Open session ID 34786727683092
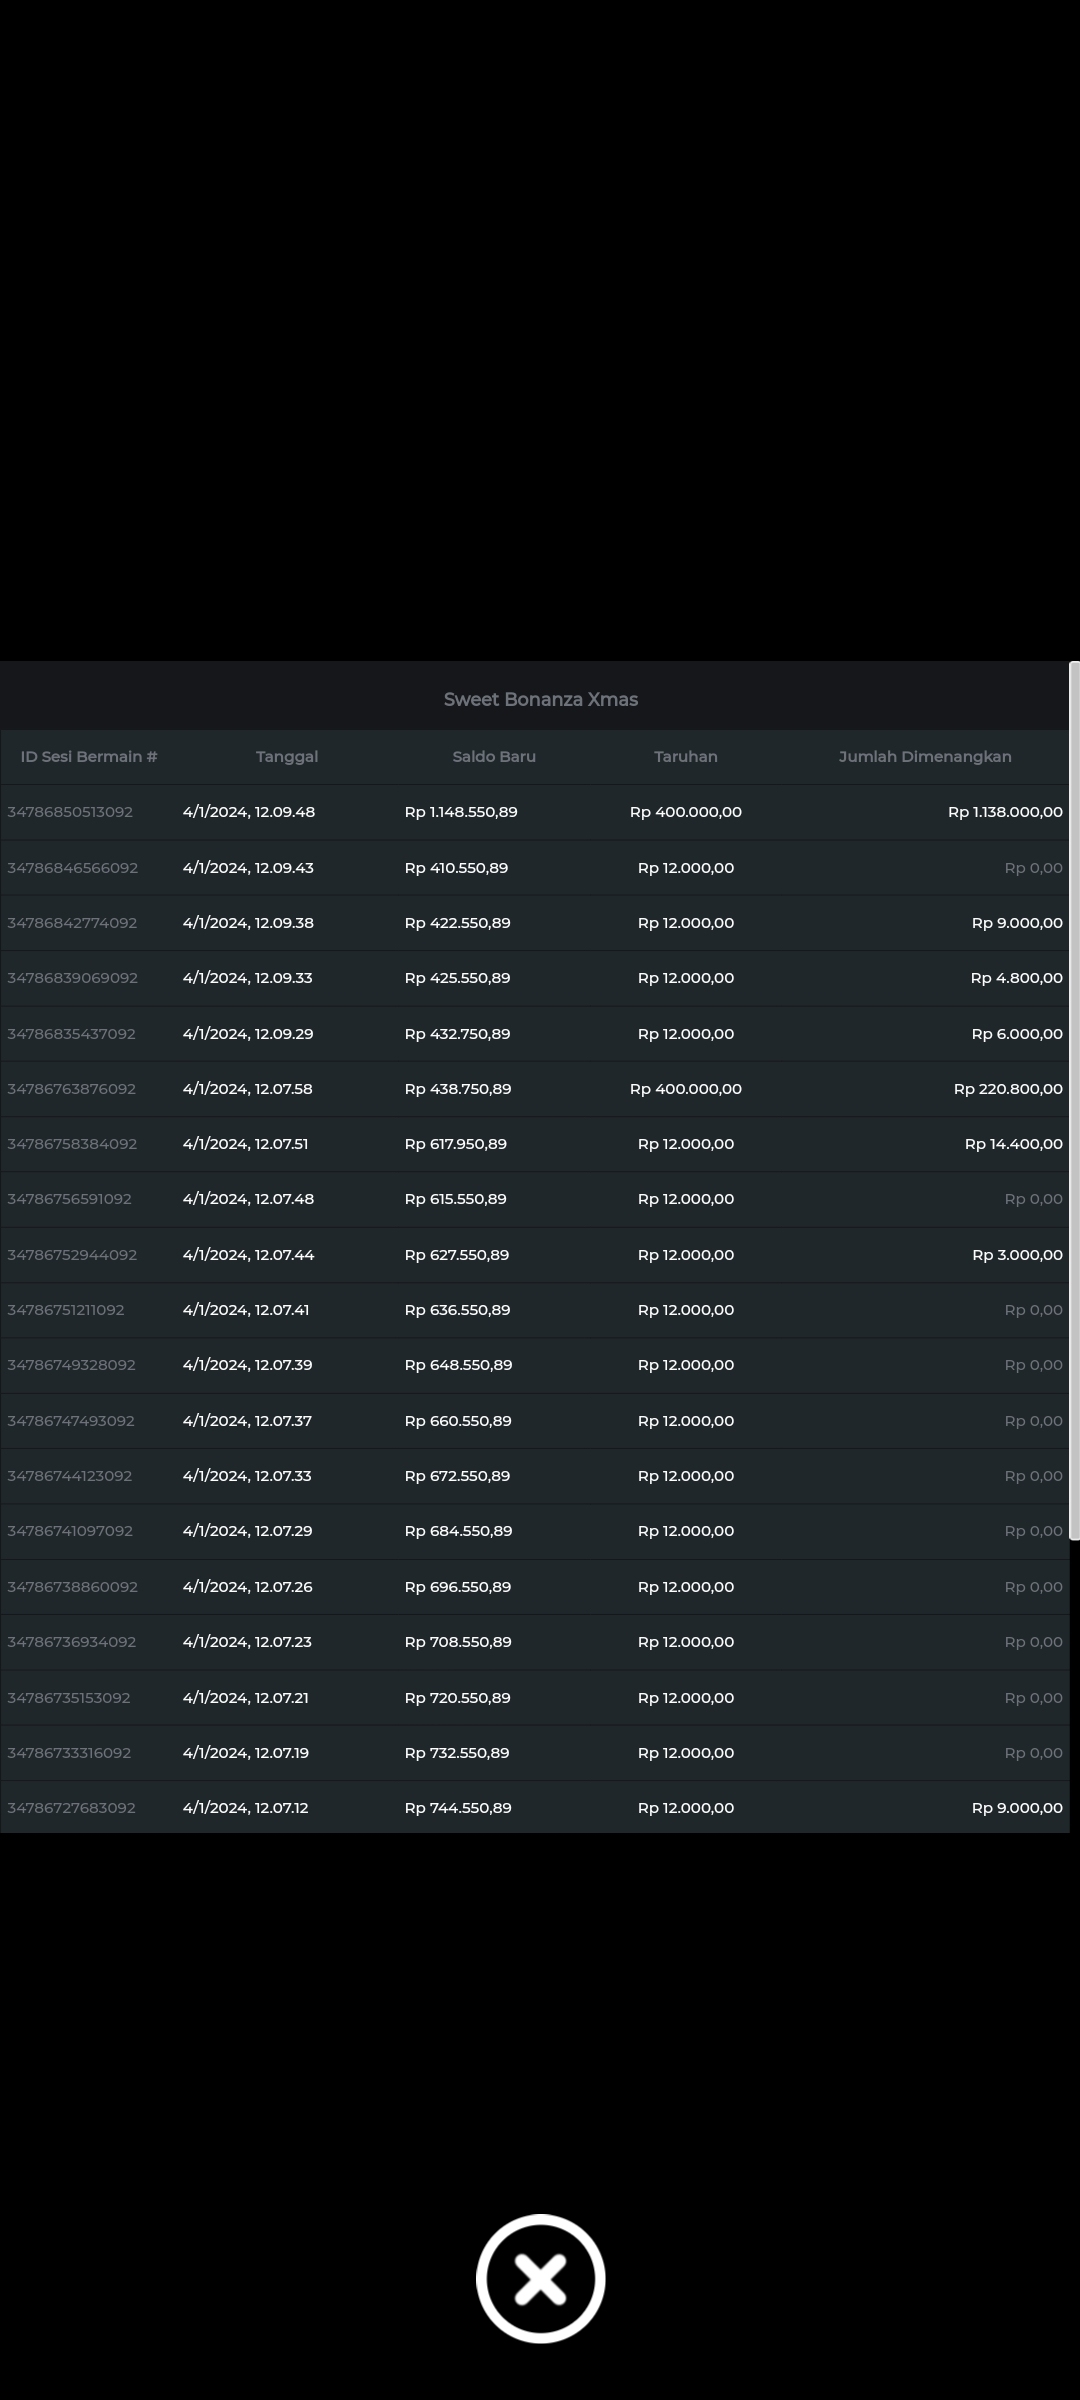Viewport: 1080px width, 2400px height. coord(72,1808)
